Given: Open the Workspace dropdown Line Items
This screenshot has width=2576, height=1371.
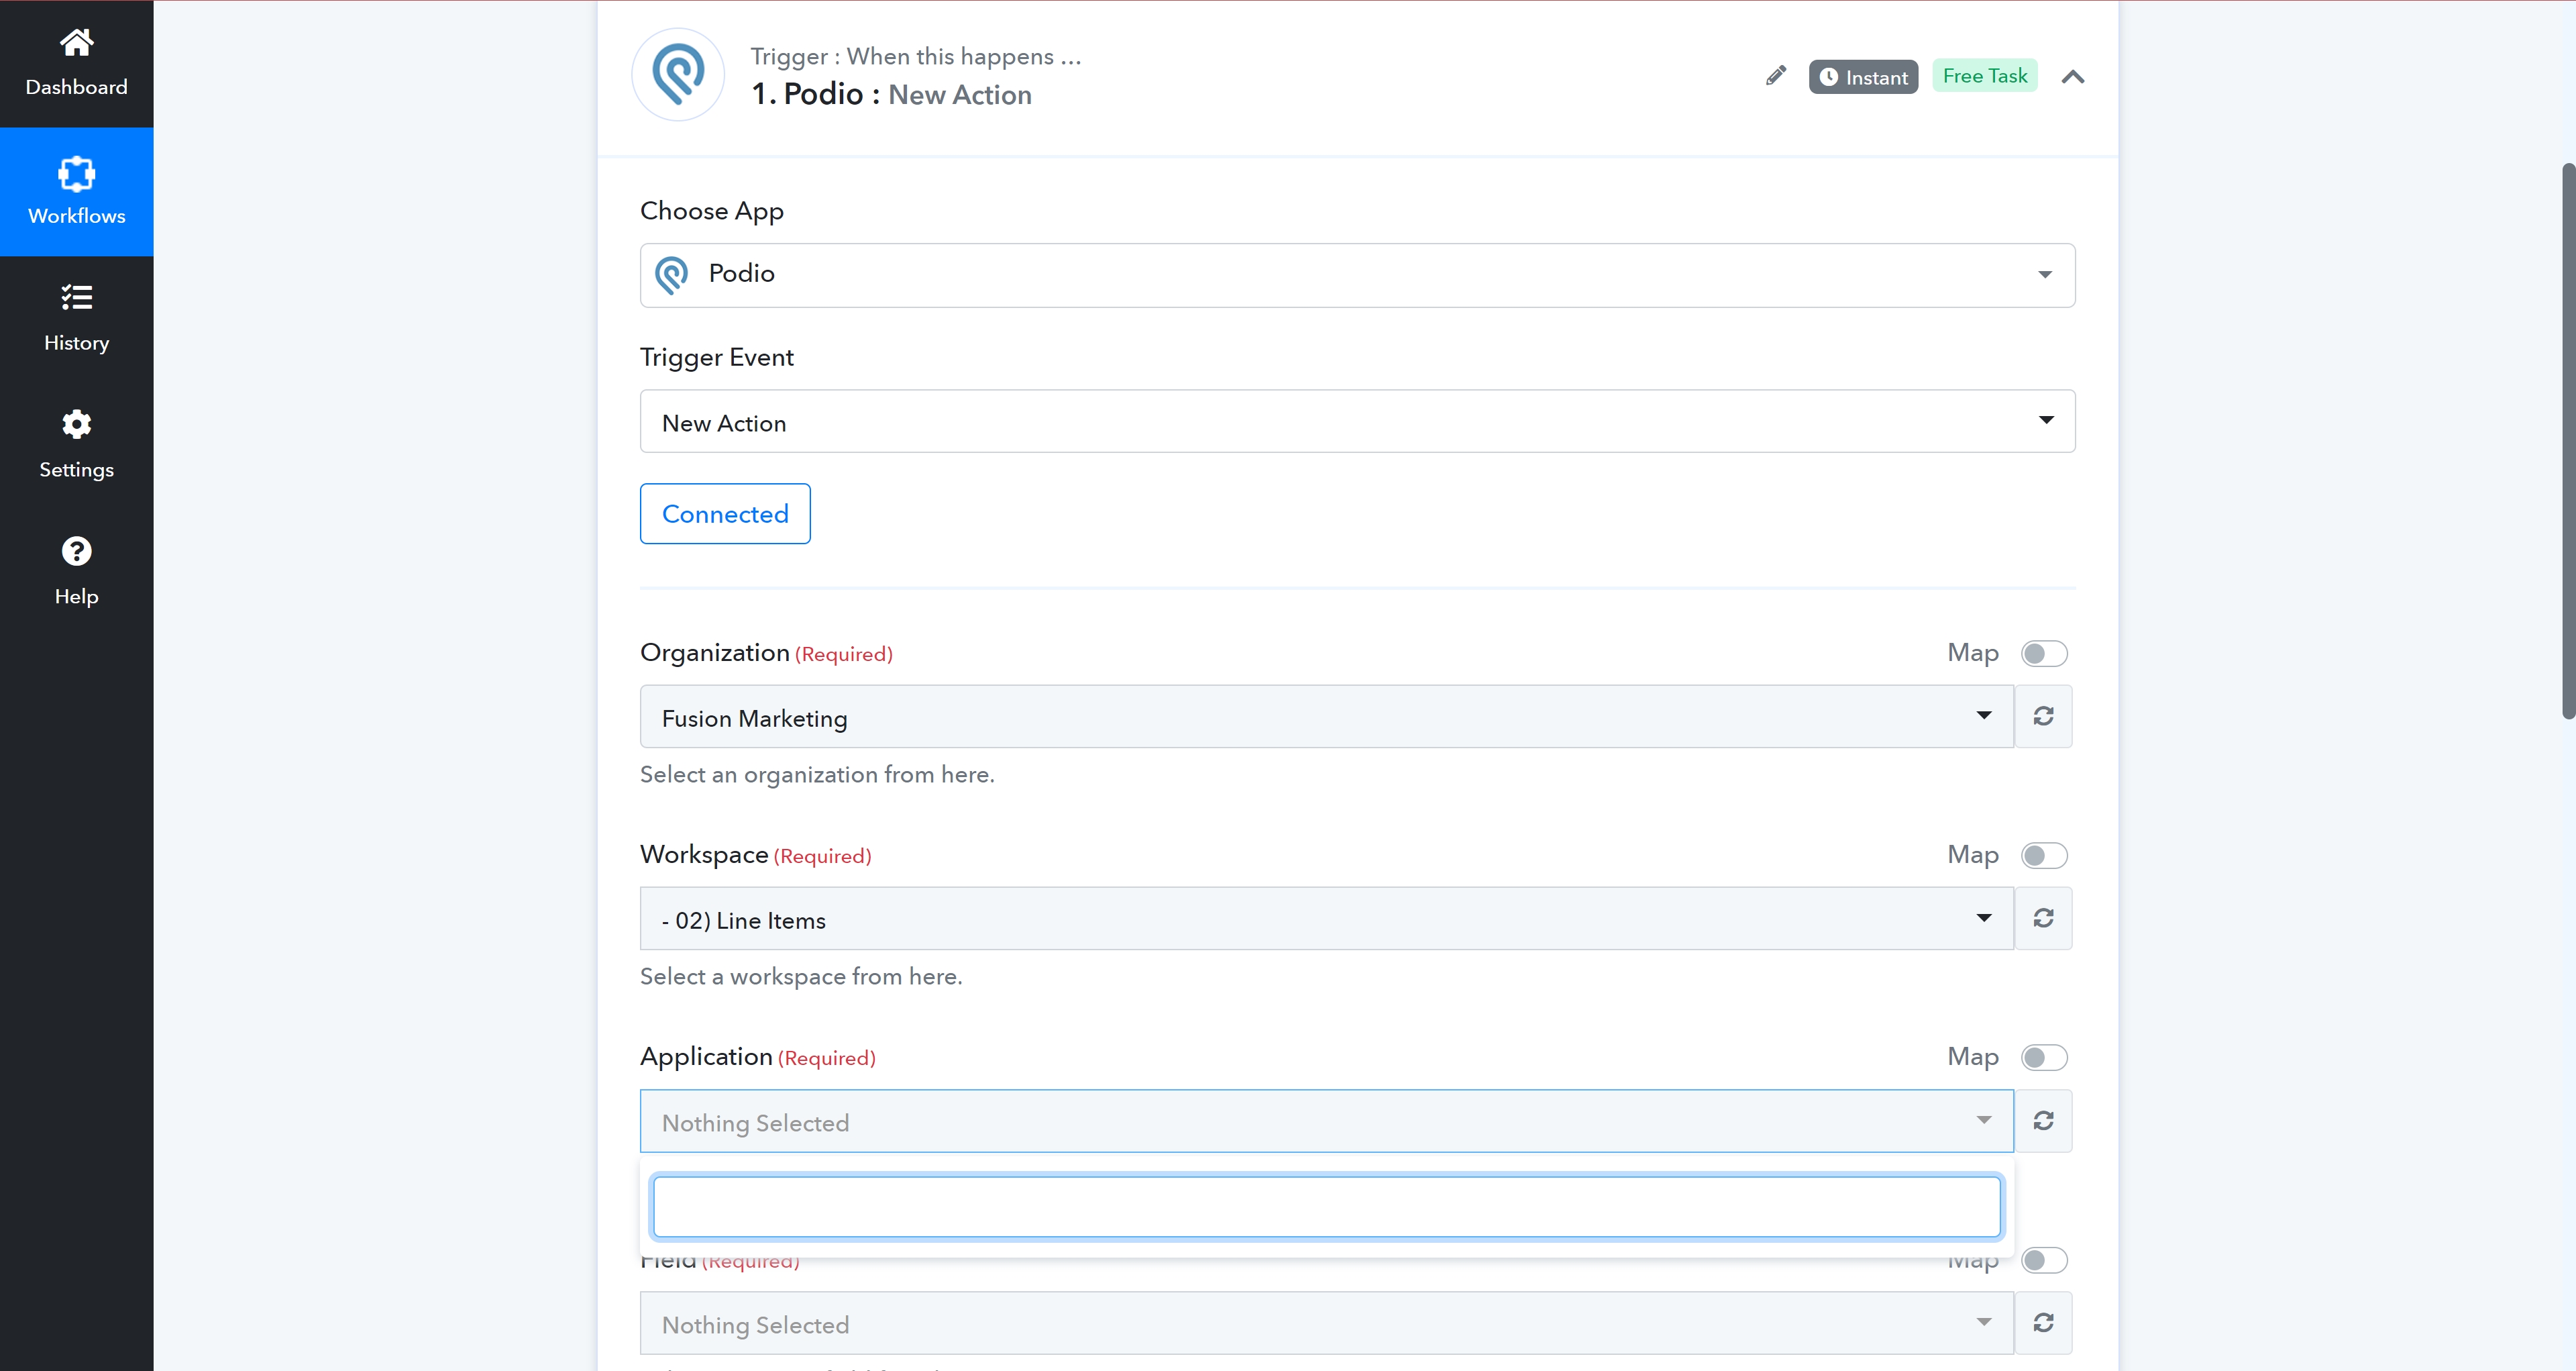Looking at the screenshot, I should click(1326, 919).
